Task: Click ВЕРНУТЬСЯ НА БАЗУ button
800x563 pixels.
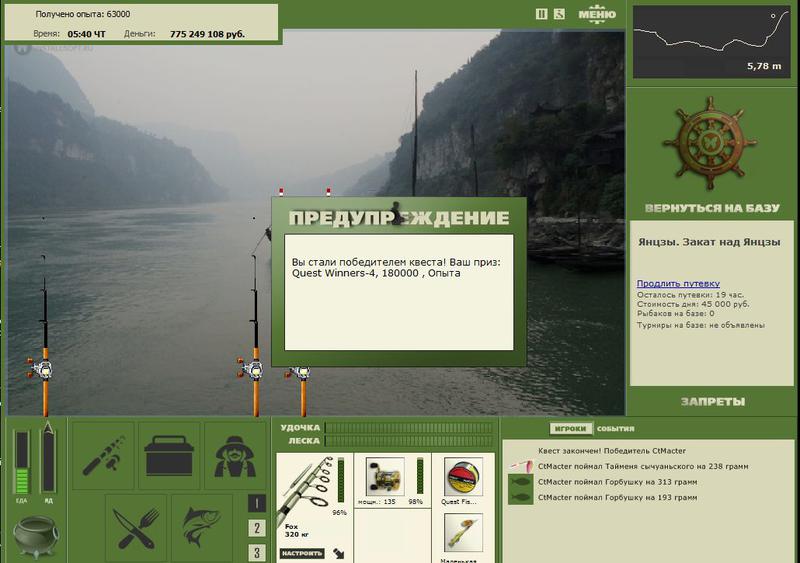Action: point(712,208)
